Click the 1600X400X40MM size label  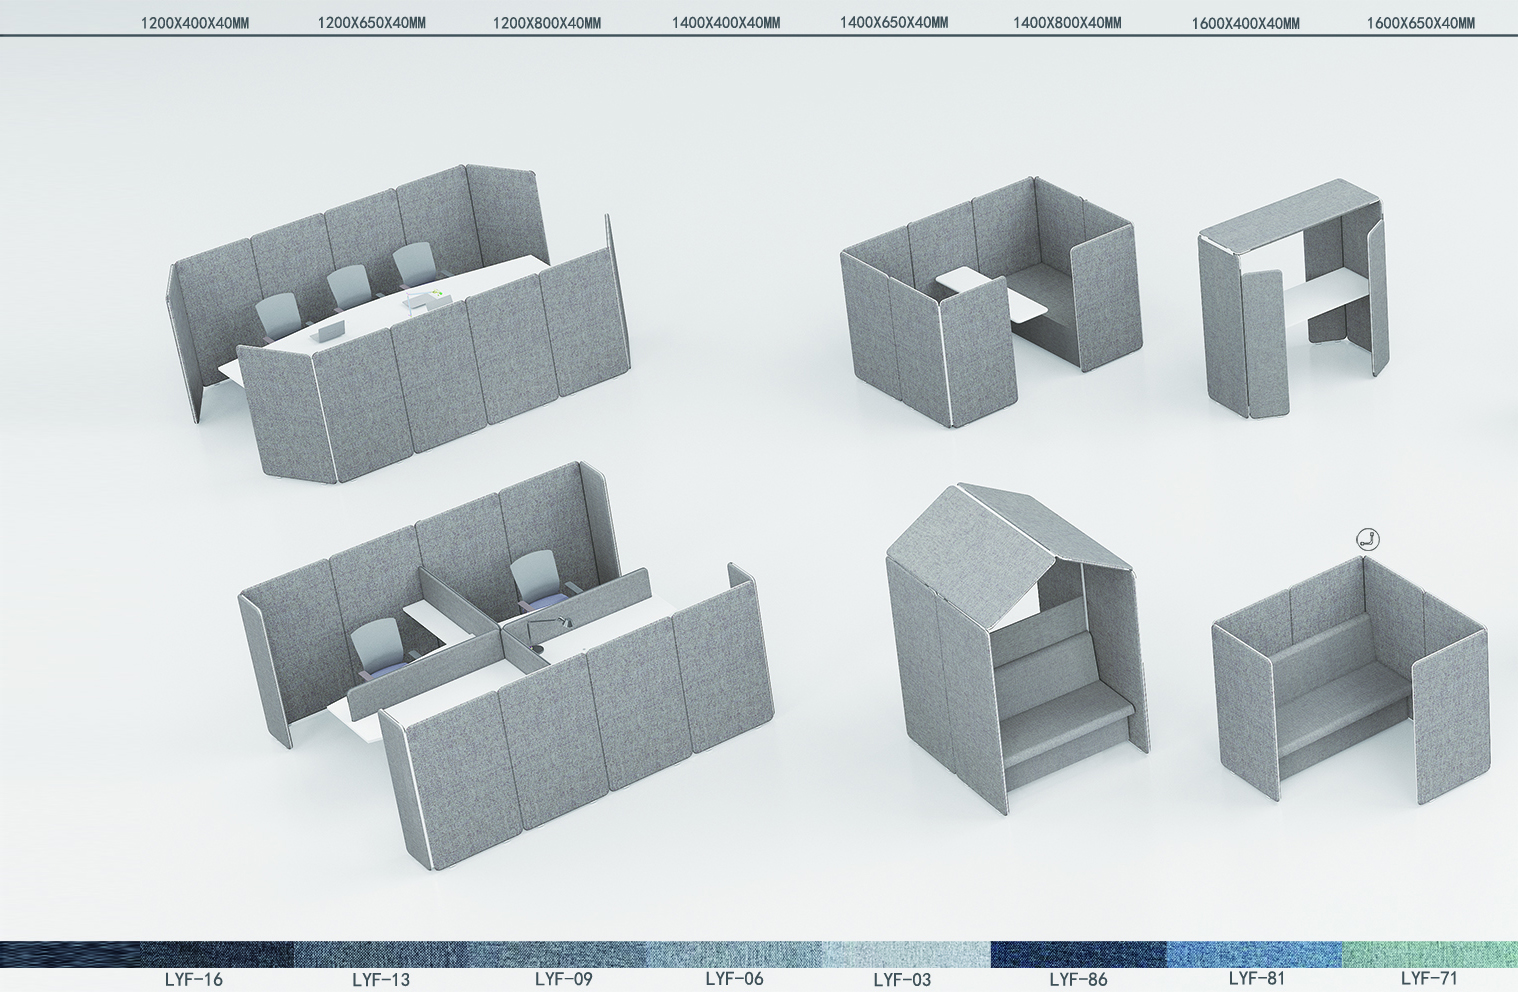[1245, 23]
